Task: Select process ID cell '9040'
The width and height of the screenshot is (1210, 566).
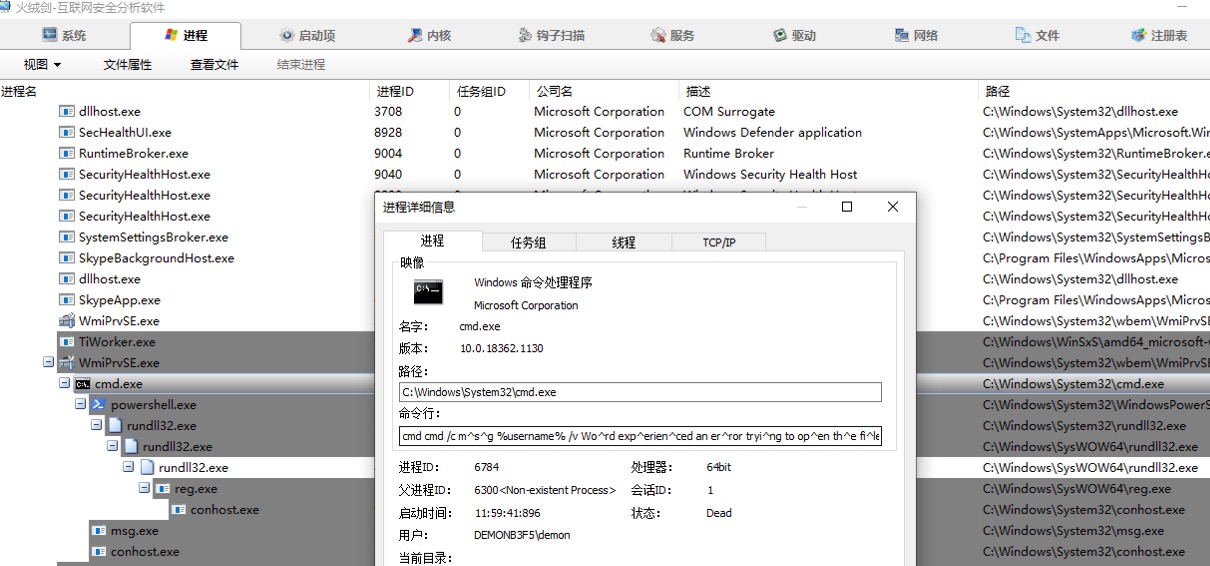Action: coord(388,174)
